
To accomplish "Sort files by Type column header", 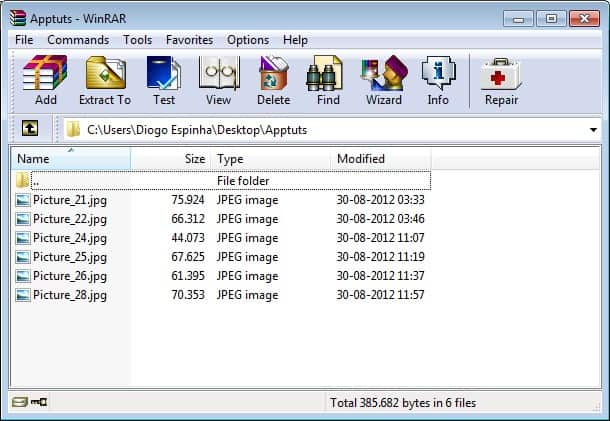I will click(271, 159).
